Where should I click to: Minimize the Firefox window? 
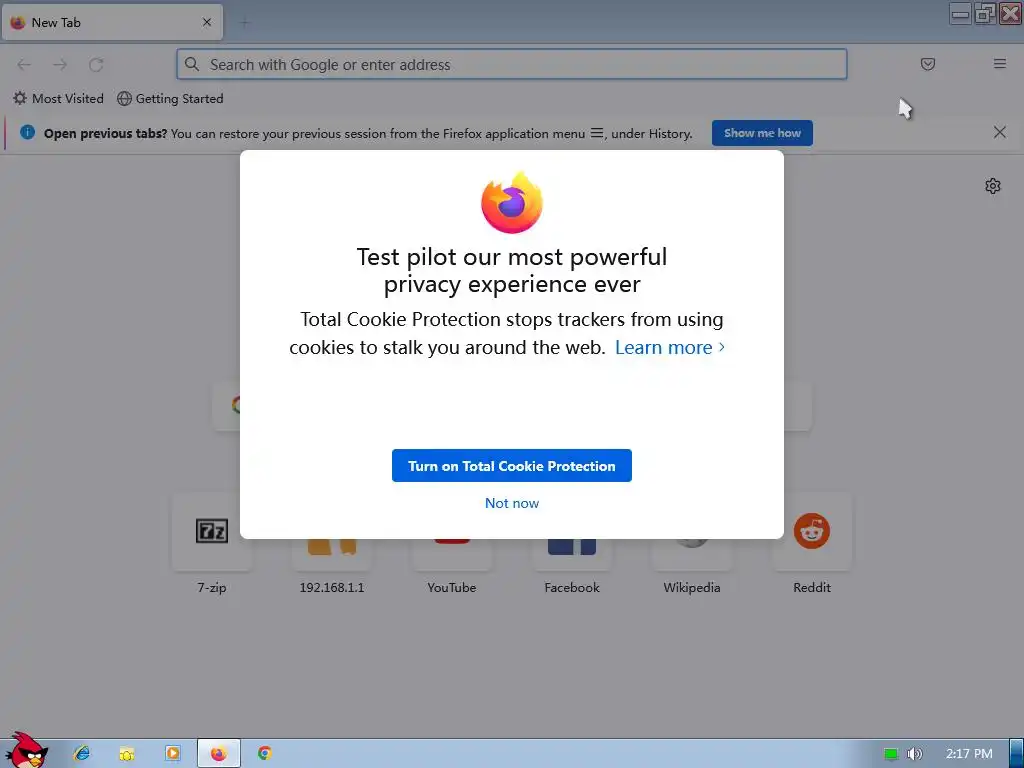coord(960,13)
